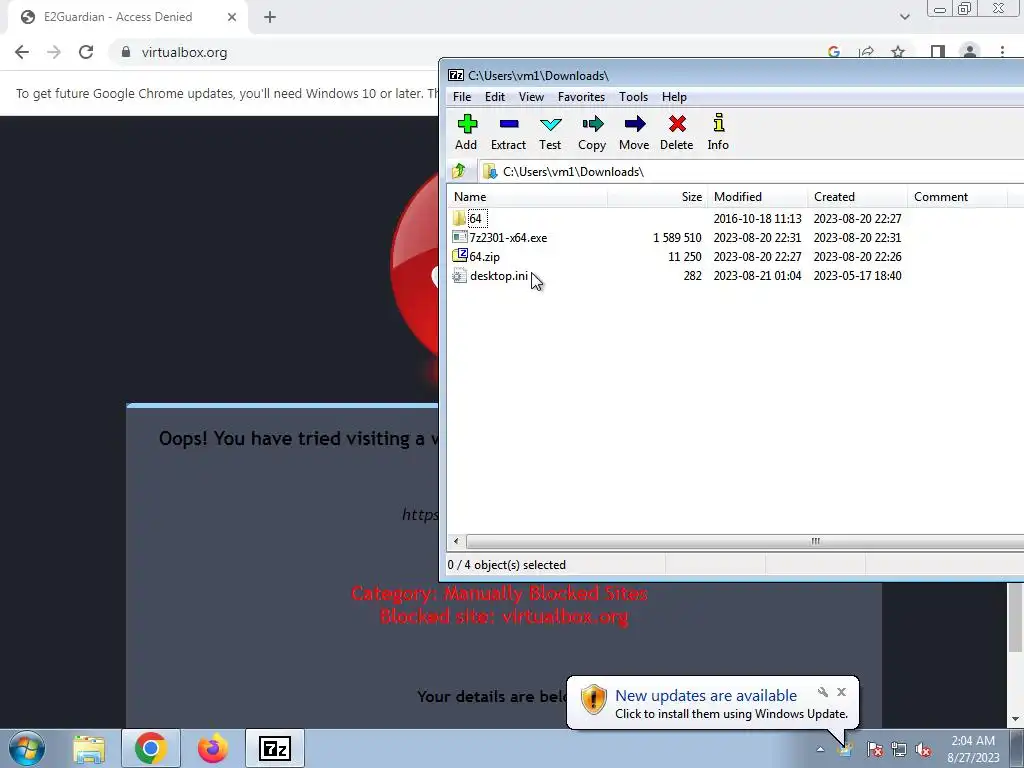
Task: View site info via the lock icon
Action: click(126, 52)
